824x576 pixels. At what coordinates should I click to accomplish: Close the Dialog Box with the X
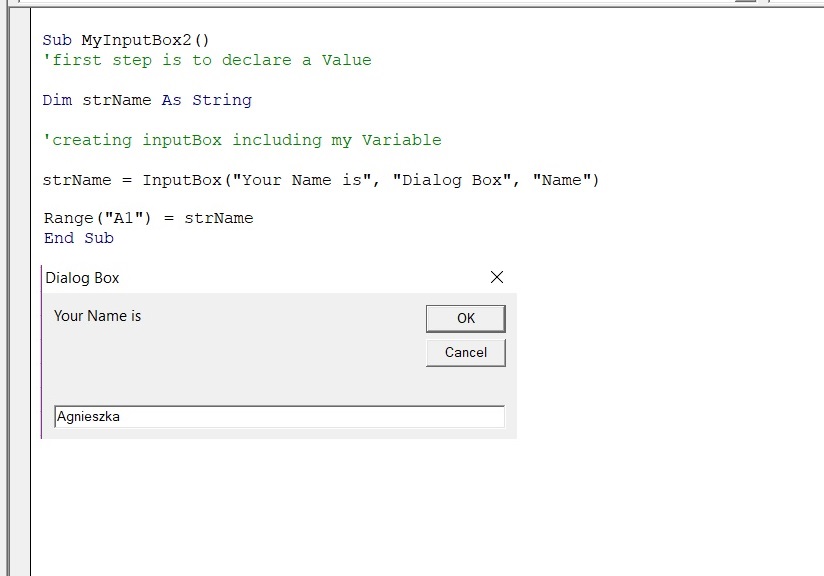tap(496, 277)
